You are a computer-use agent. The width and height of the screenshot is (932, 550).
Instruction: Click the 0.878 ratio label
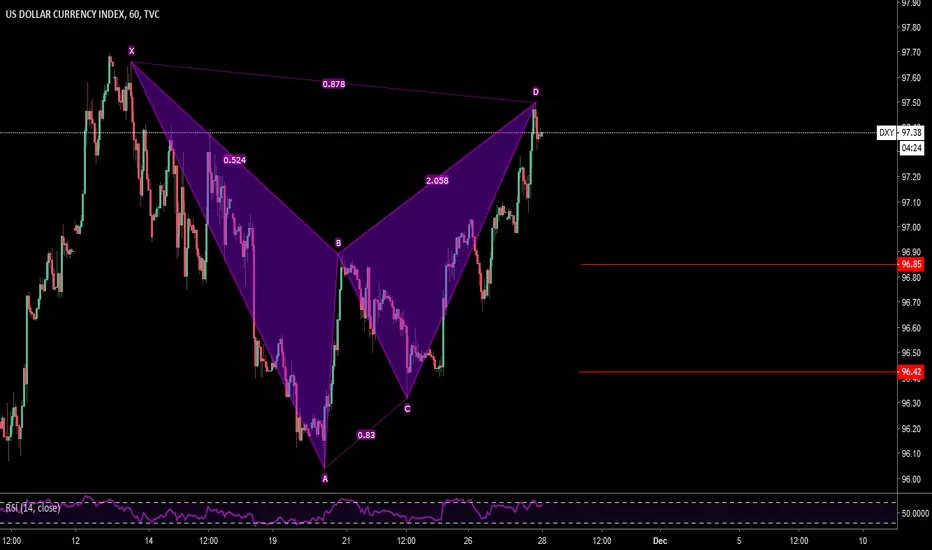point(333,84)
